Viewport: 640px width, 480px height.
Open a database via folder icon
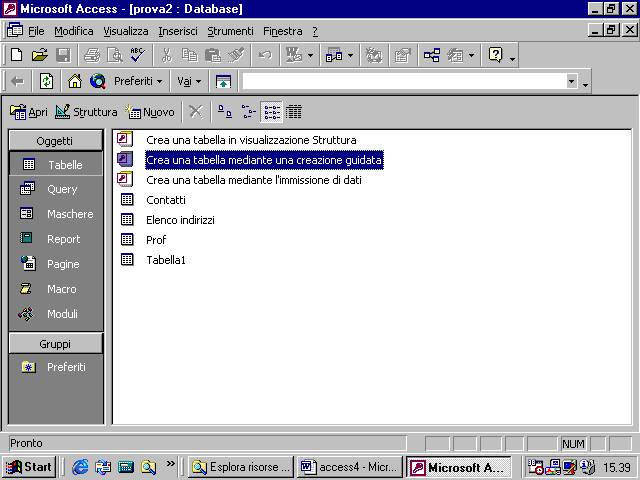pos(40,55)
